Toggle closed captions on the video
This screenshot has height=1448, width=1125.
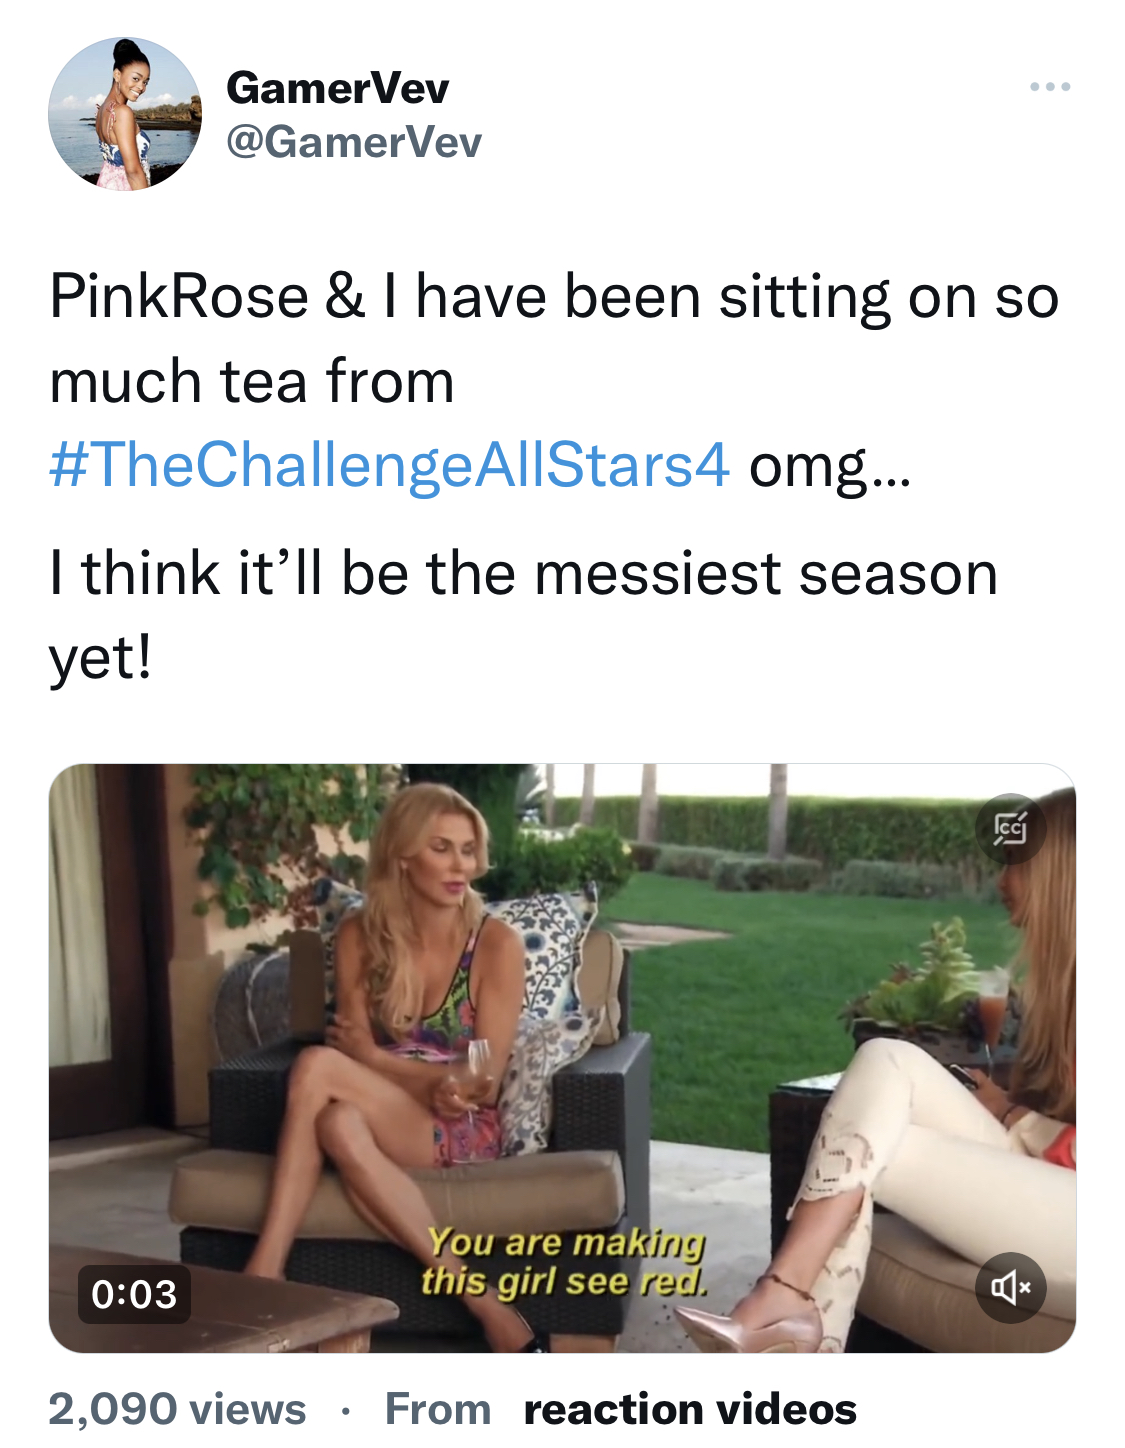[x=1010, y=828]
